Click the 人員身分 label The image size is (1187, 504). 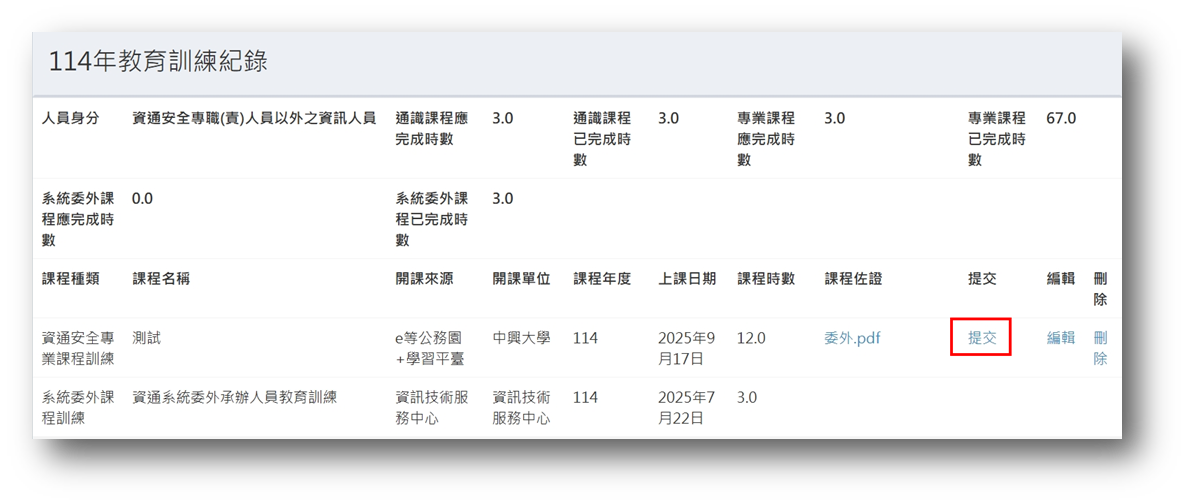click(70, 118)
